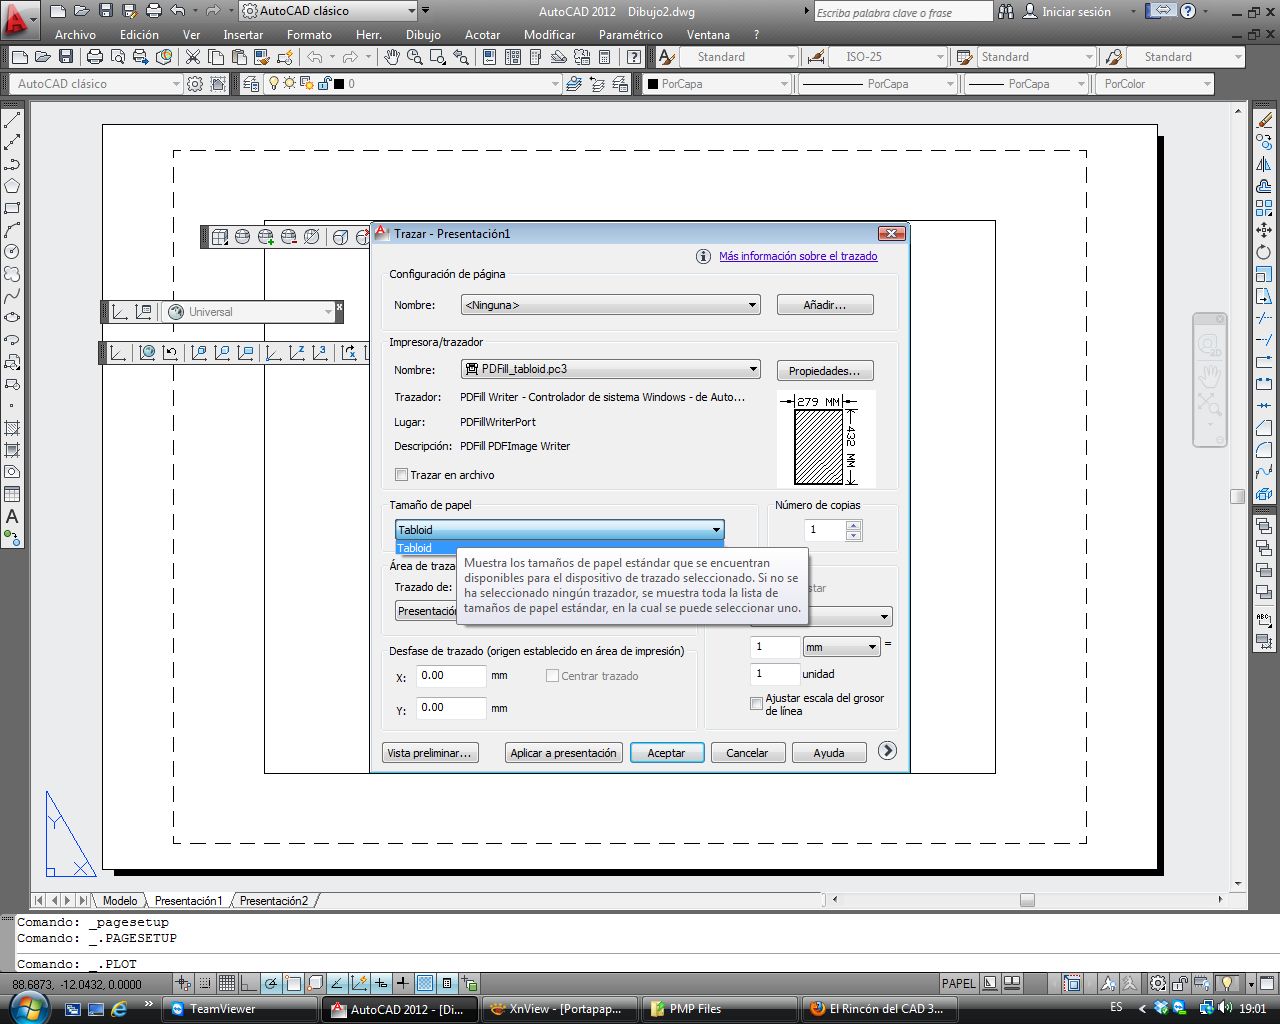Click the Exchange icon in title bar
Image resolution: width=1280 pixels, height=1024 pixels.
tap(1161, 11)
